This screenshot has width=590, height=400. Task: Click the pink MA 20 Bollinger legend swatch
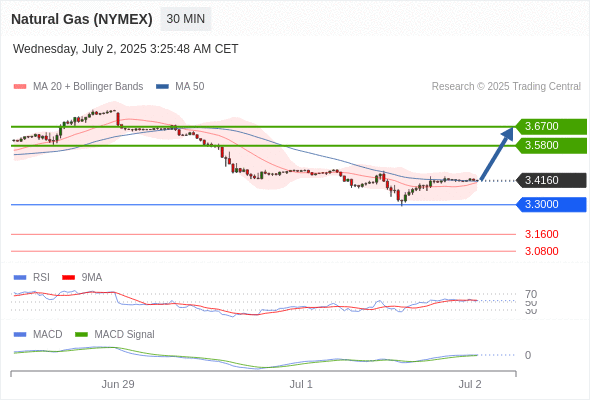(x=20, y=87)
